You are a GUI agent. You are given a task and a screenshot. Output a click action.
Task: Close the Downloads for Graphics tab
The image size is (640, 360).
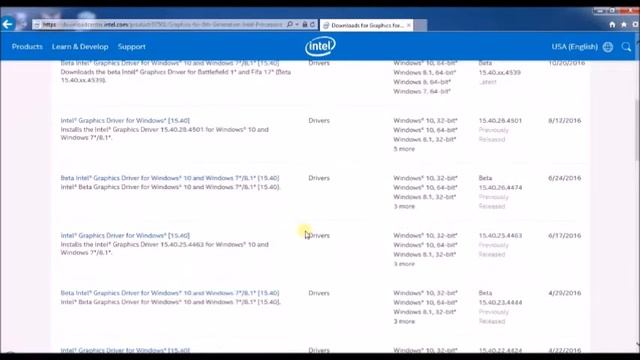409,25
